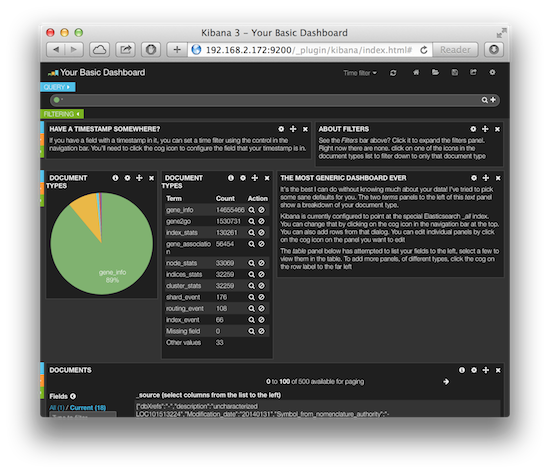
Task: Click the dashboard refresh icon in navbar
Action: tap(393, 73)
